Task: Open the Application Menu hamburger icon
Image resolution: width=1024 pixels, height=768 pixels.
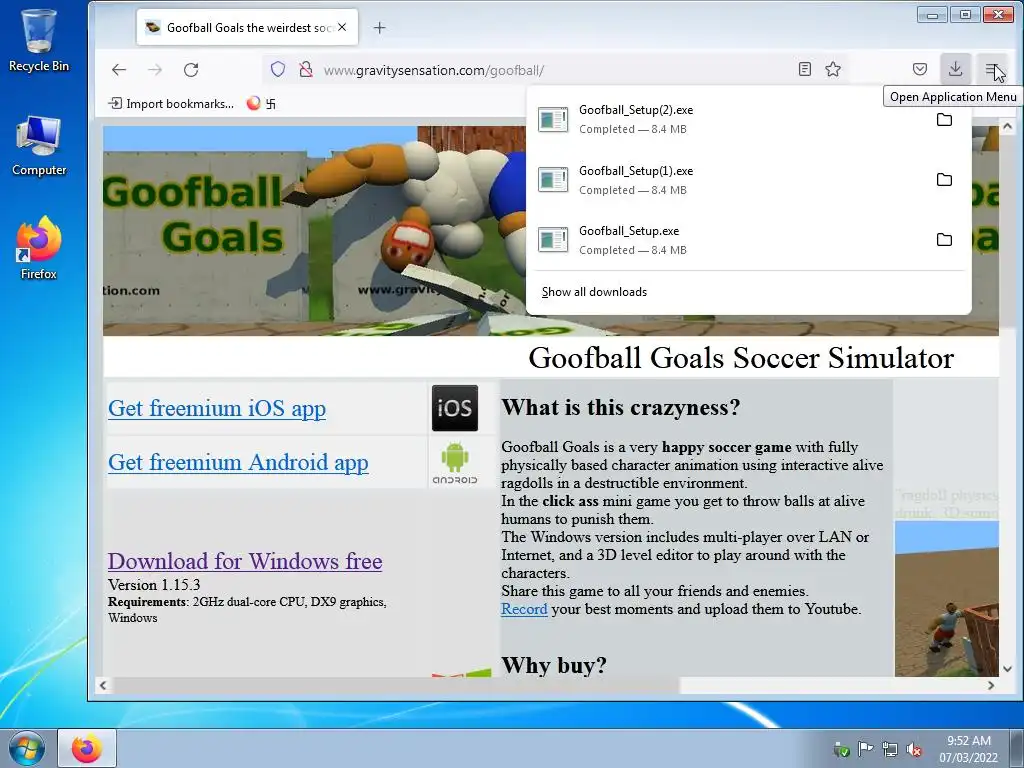Action: (x=991, y=69)
